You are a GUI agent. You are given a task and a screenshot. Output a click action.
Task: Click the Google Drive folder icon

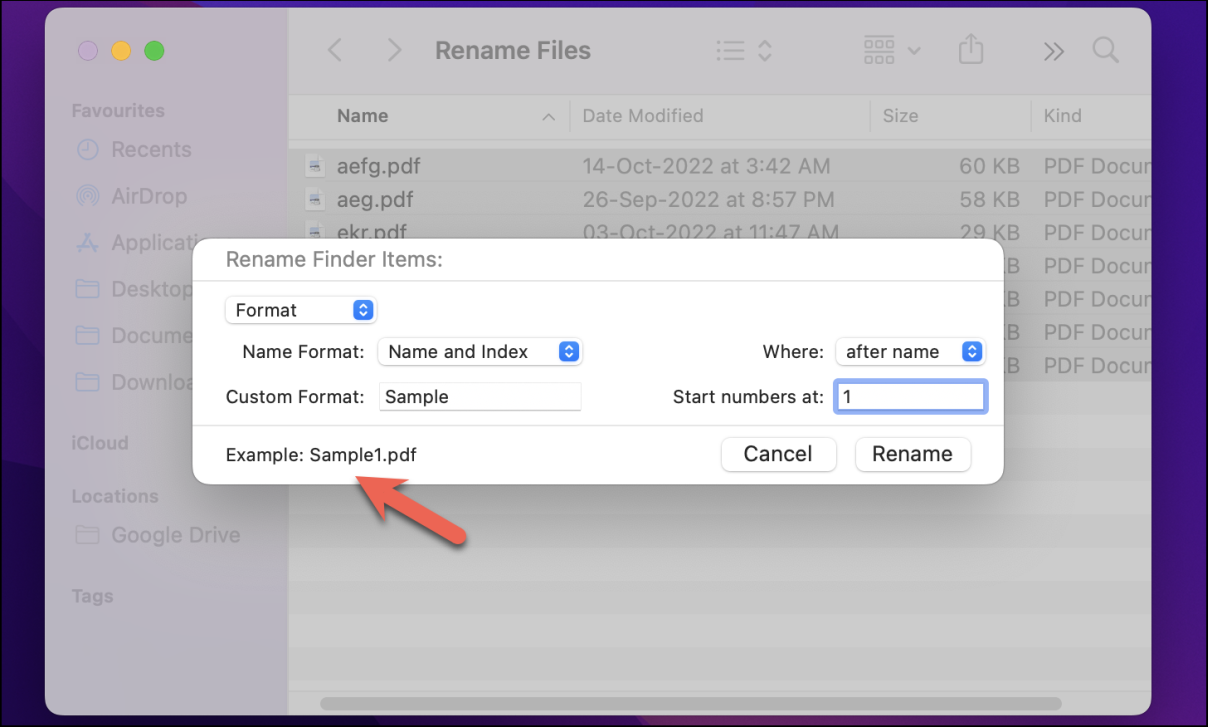[88, 535]
